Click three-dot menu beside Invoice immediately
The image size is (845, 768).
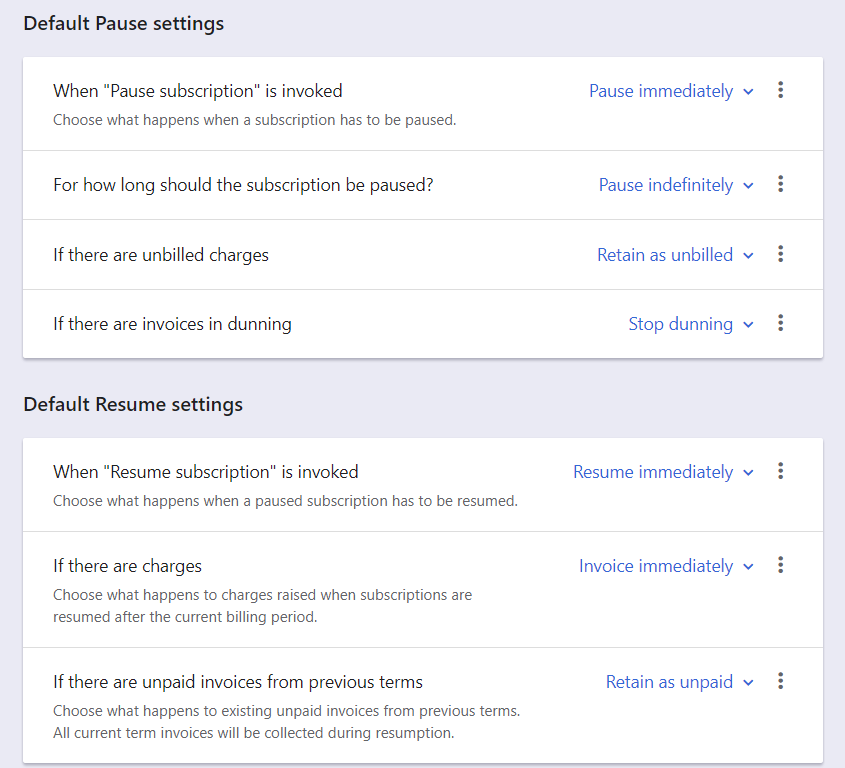[x=781, y=566]
